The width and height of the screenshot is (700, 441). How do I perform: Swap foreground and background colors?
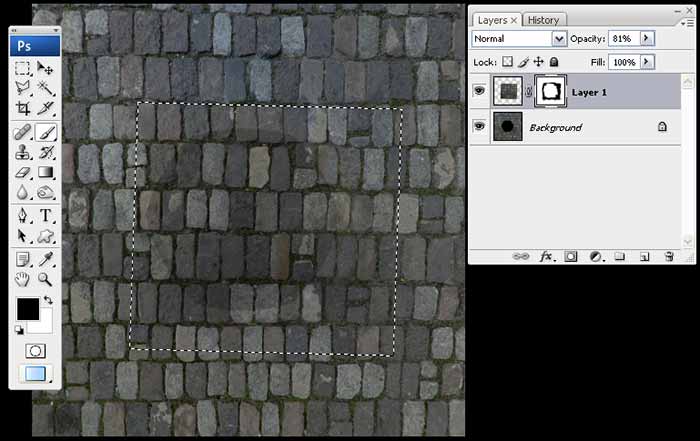click(x=48, y=300)
